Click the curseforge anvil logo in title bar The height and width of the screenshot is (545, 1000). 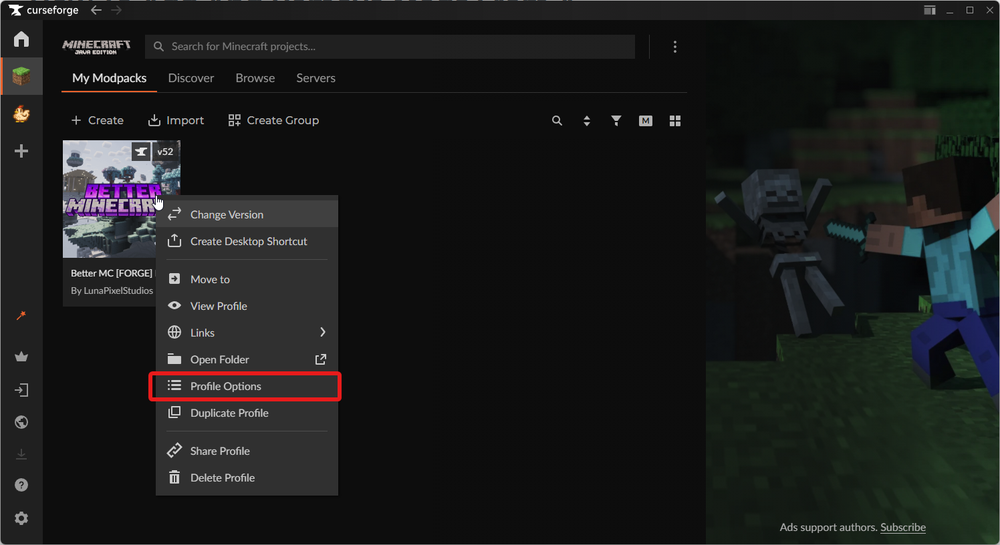(15, 10)
